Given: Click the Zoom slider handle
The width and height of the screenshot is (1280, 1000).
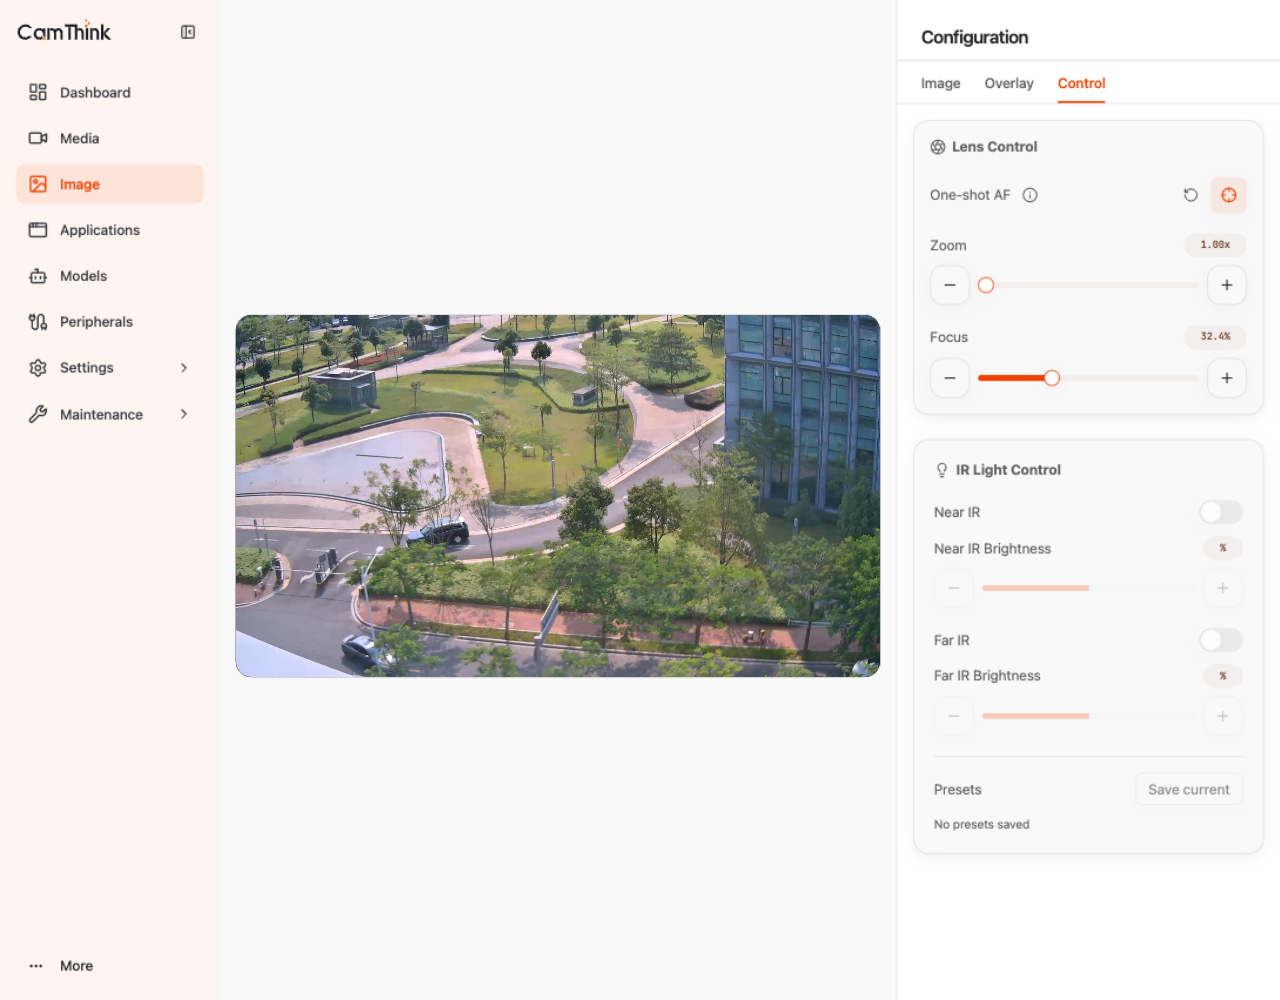Looking at the screenshot, I should tap(986, 285).
